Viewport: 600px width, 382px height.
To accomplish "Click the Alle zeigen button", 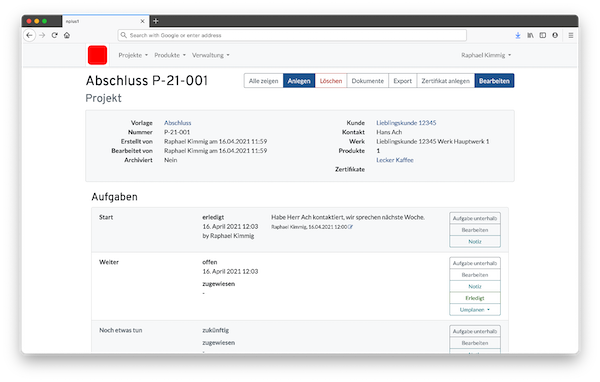I will click(x=263, y=81).
